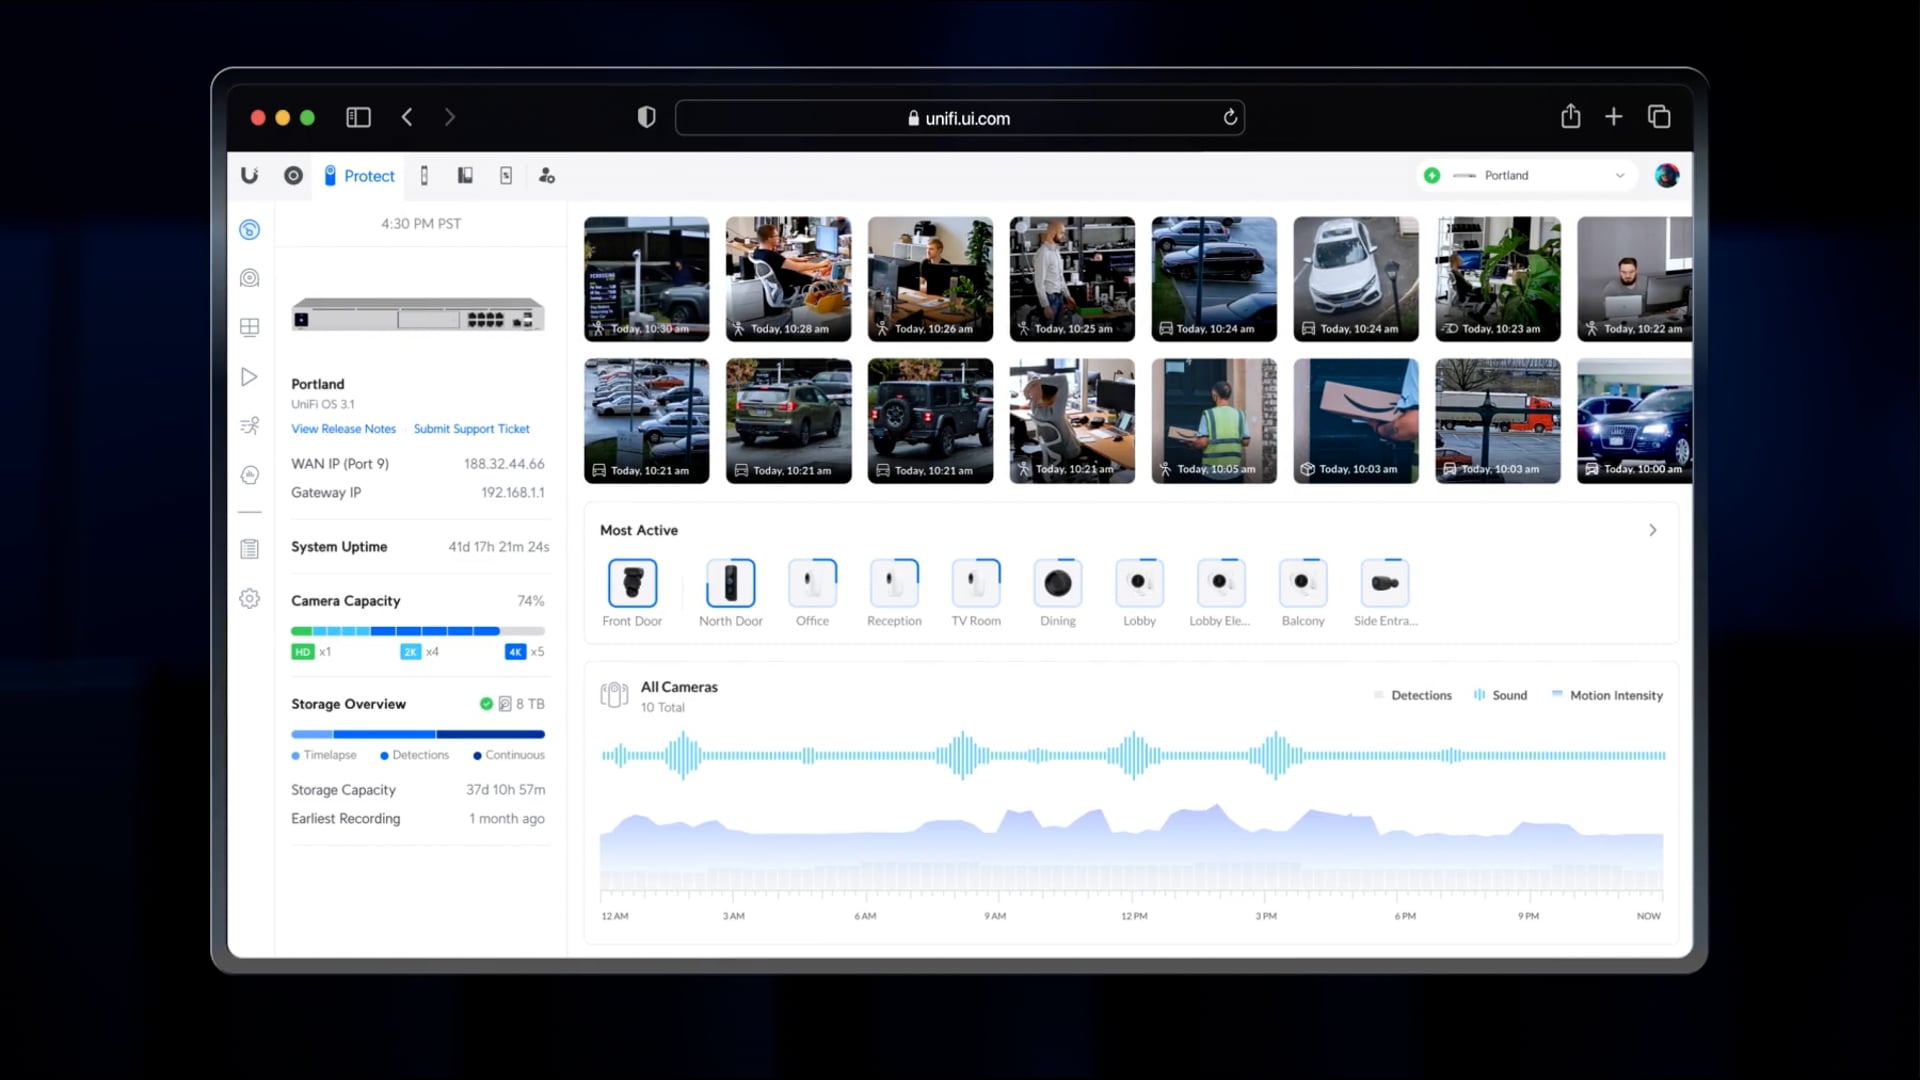Screen dimensions: 1920x1080
Task: Open the Live View grid sidebar icon
Action: 250,327
